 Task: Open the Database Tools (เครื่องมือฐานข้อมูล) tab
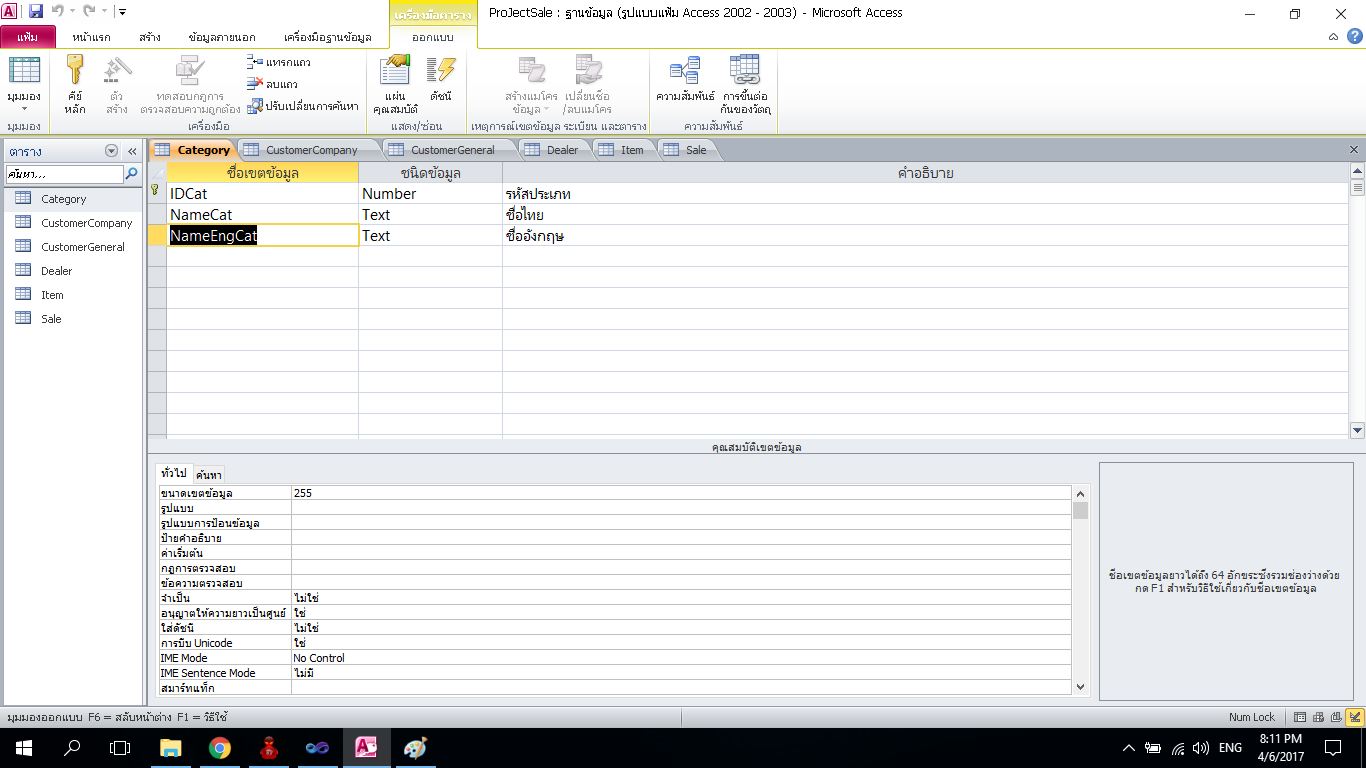328,37
